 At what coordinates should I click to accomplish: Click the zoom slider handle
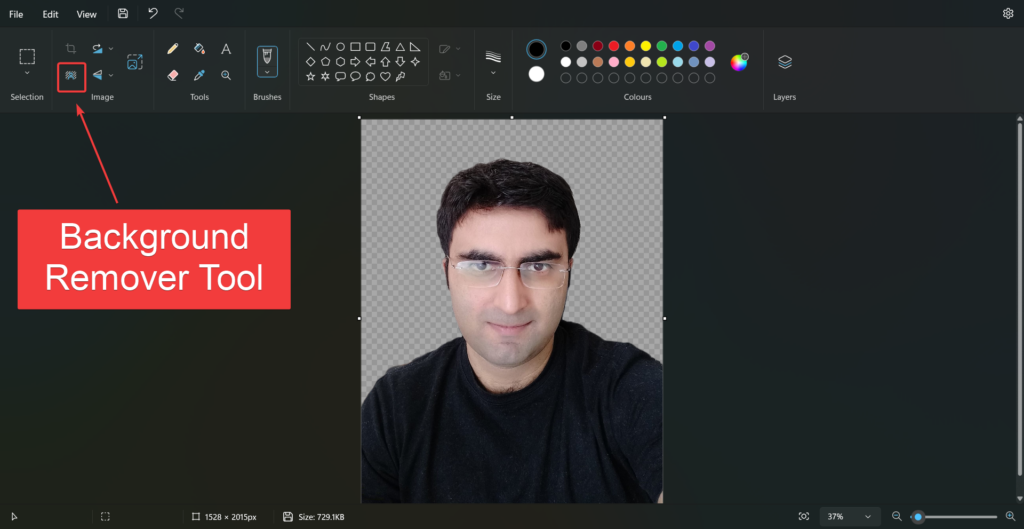(918, 516)
